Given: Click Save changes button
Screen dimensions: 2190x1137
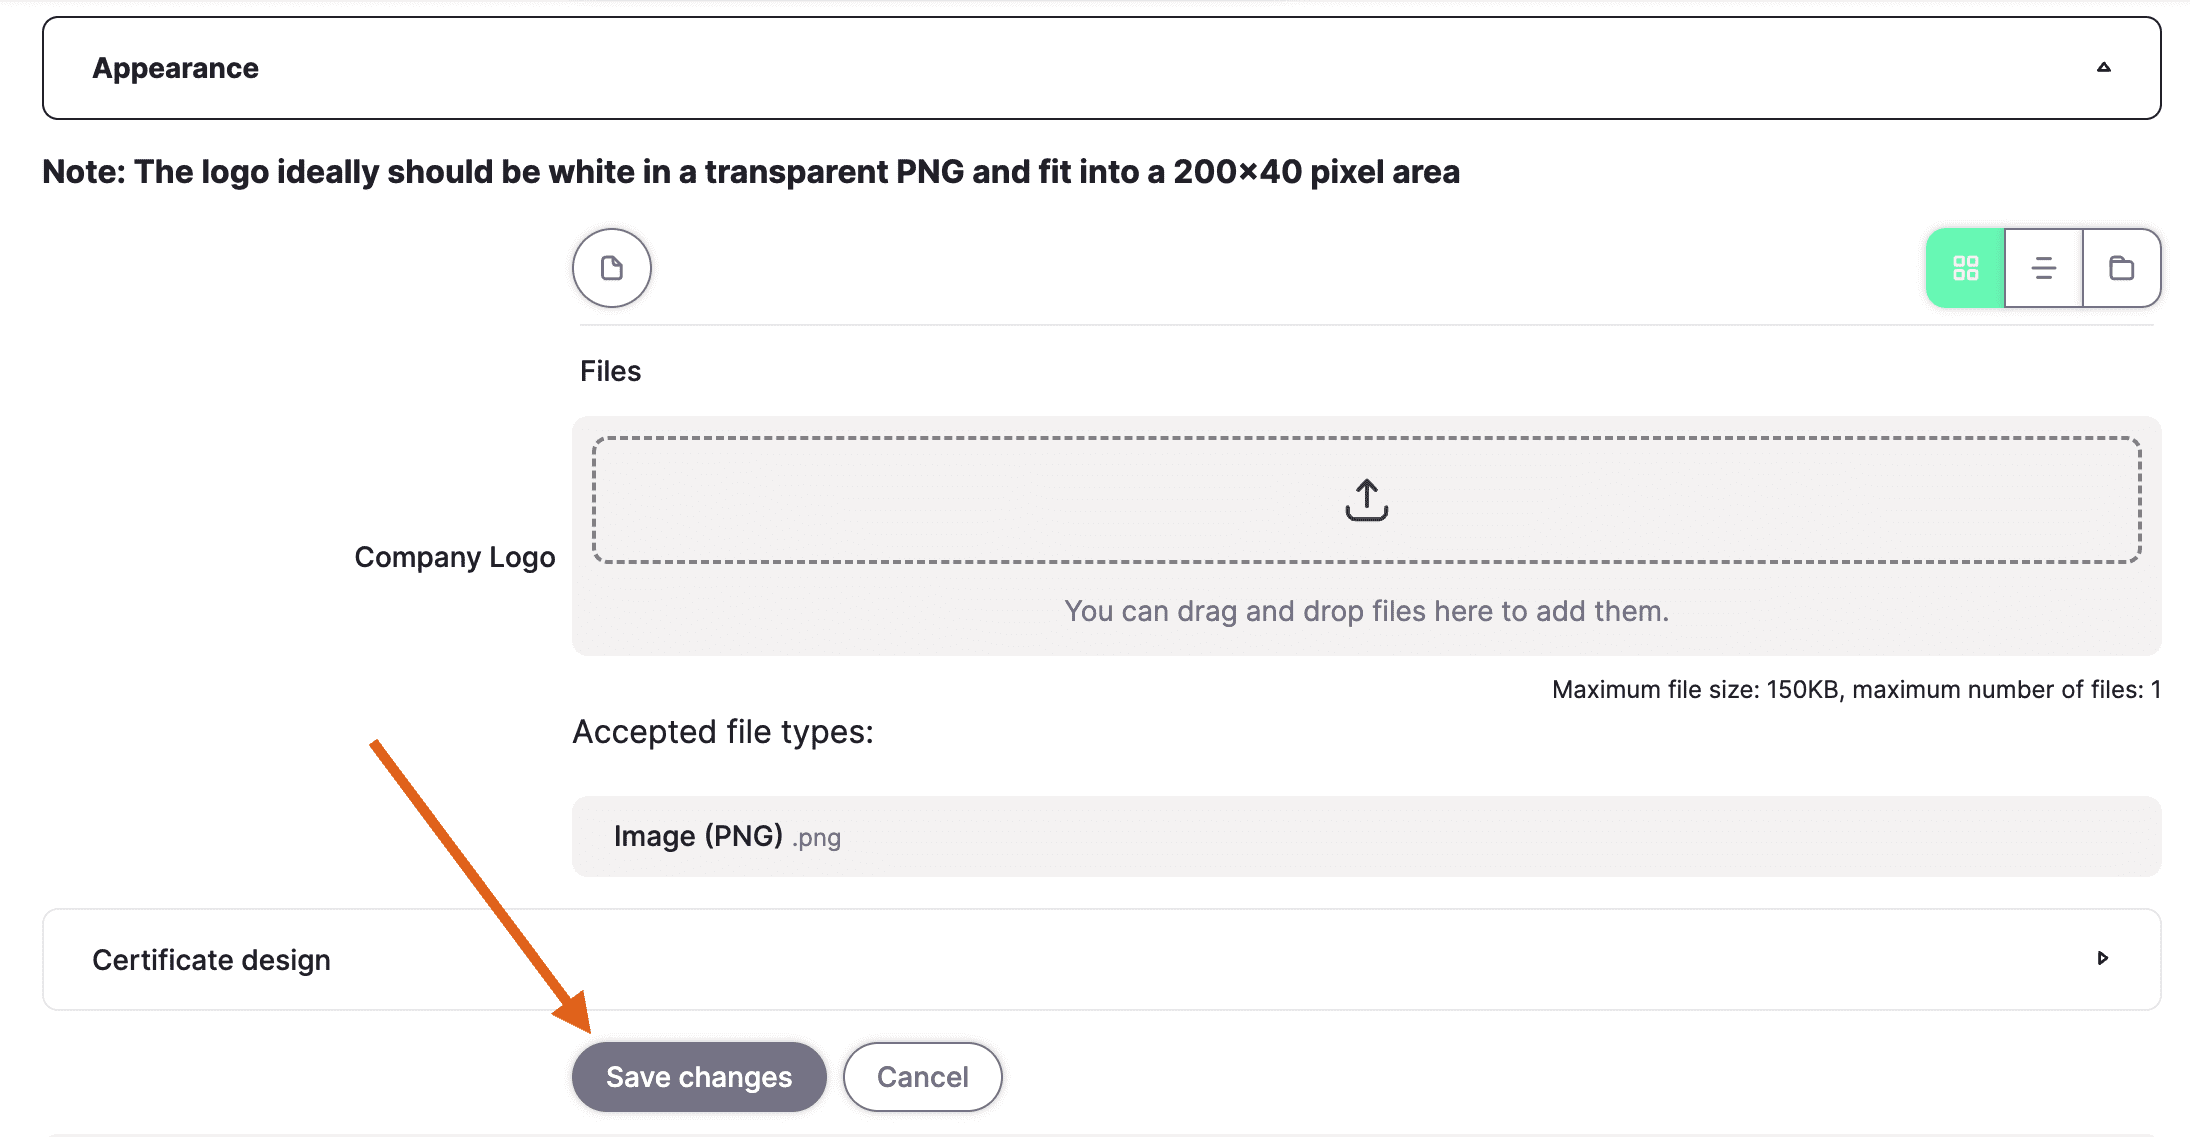Looking at the screenshot, I should coord(699,1077).
